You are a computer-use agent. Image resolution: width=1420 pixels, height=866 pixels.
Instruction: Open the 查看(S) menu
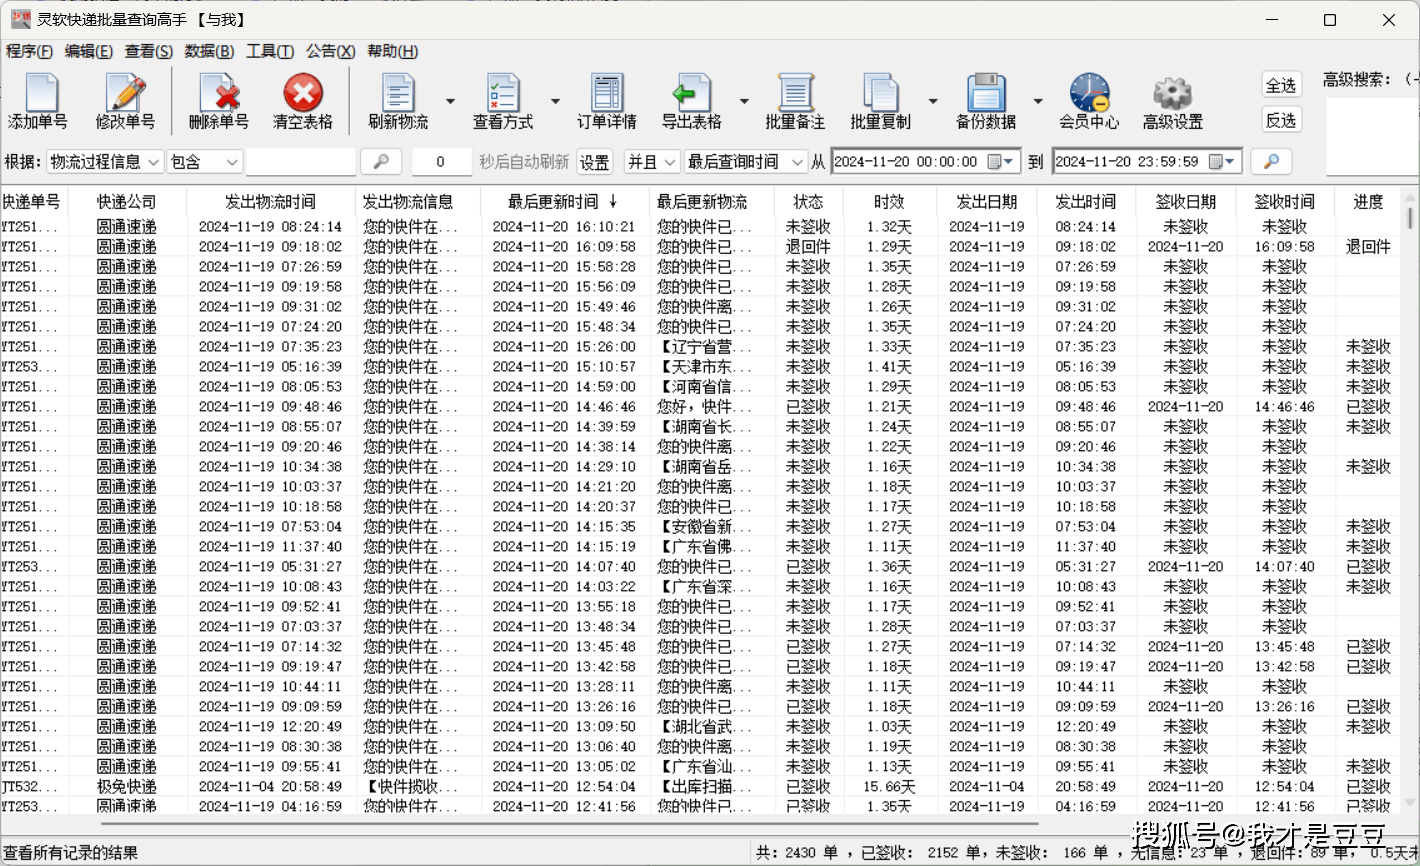click(x=149, y=52)
